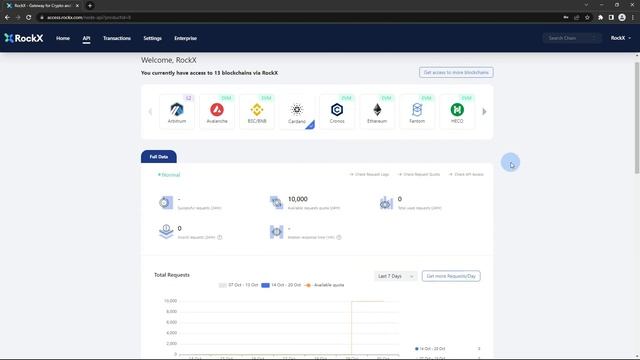Open the Check Request Quota link
Image resolution: width=640 pixels, height=360 pixels.
[419, 174]
